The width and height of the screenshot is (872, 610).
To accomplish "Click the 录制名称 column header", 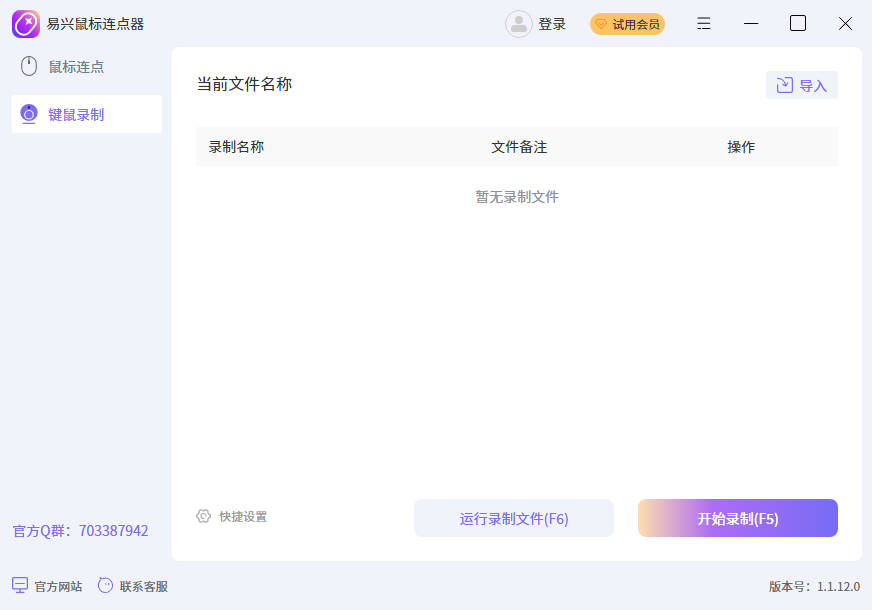I will point(236,147).
